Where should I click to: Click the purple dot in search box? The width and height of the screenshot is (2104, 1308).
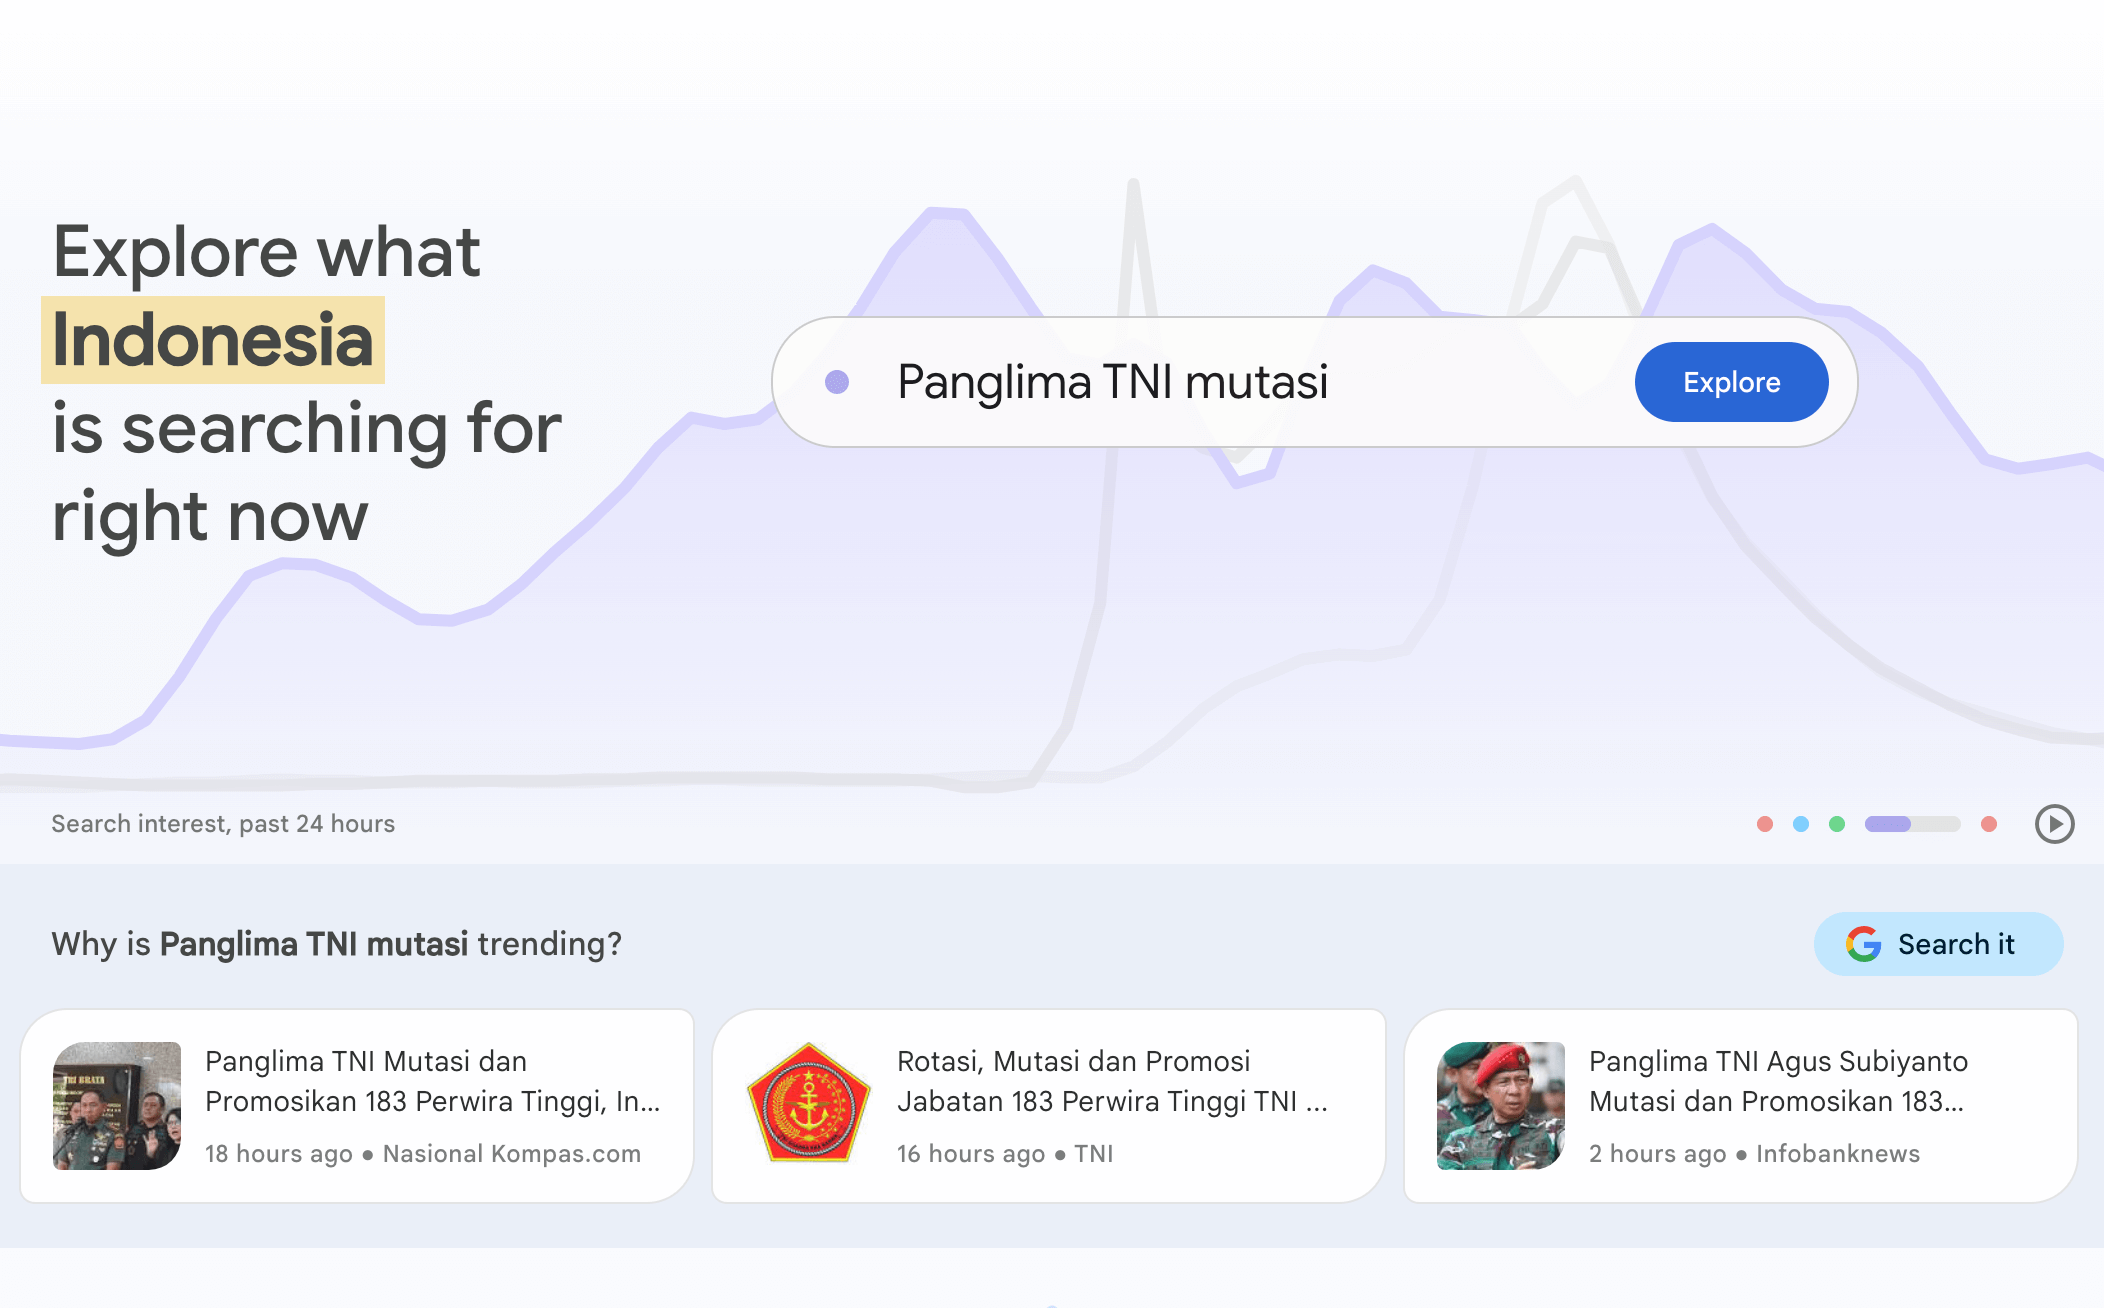[837, 382]
